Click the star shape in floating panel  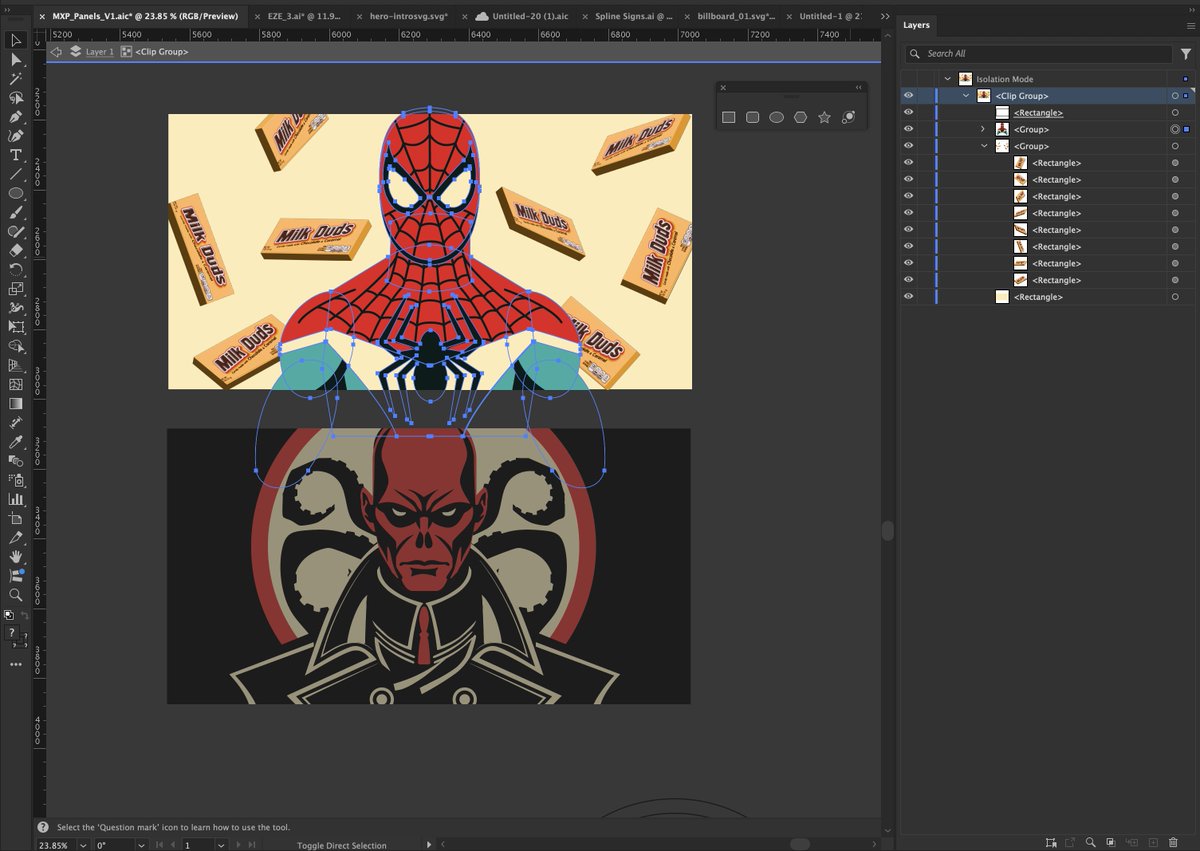824,117
